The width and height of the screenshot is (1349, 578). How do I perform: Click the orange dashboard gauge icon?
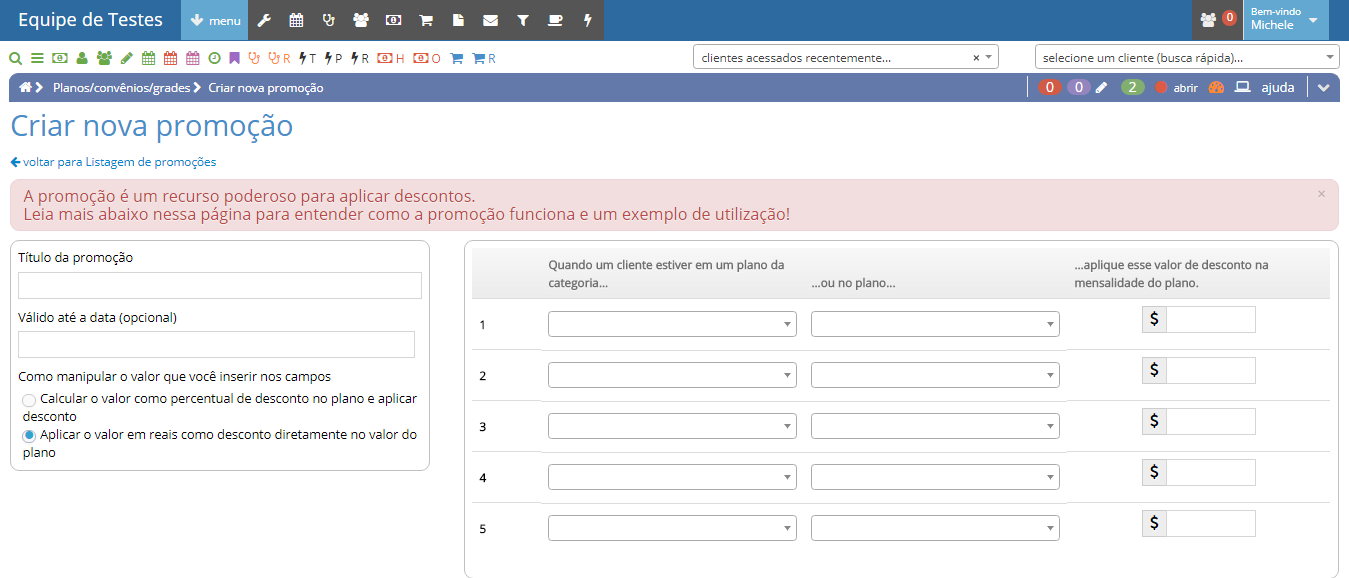coord(1216,87)
